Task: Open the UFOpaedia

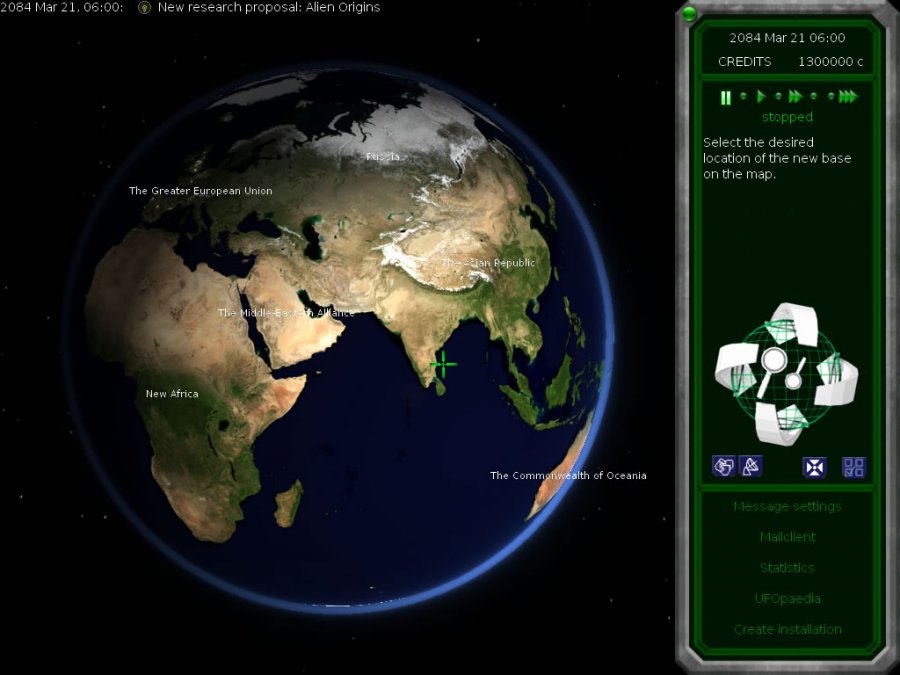Action: 787,599
